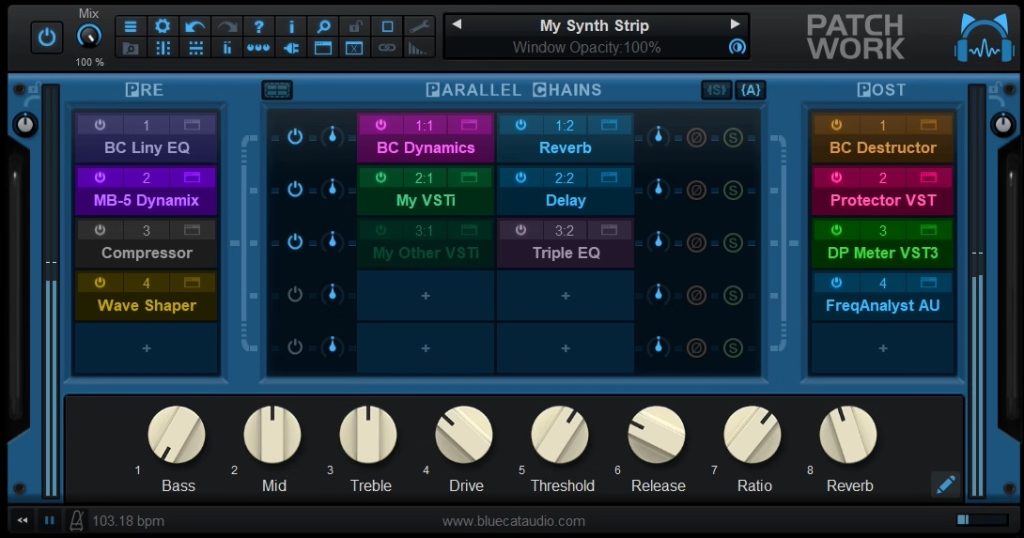Click the global settings gear icon
Screen dimensions: 1024x538
(x=162, y=26)
